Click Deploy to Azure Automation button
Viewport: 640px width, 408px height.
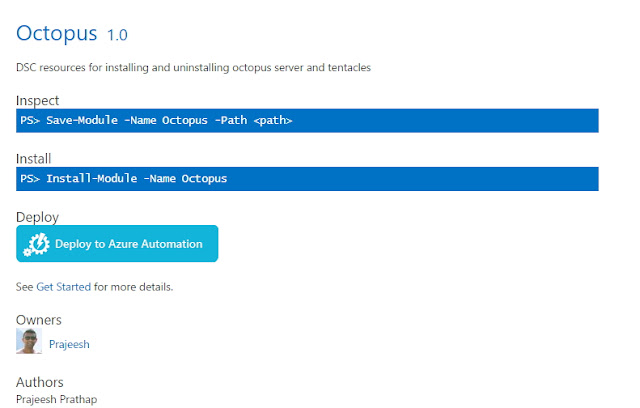(117, 244)
